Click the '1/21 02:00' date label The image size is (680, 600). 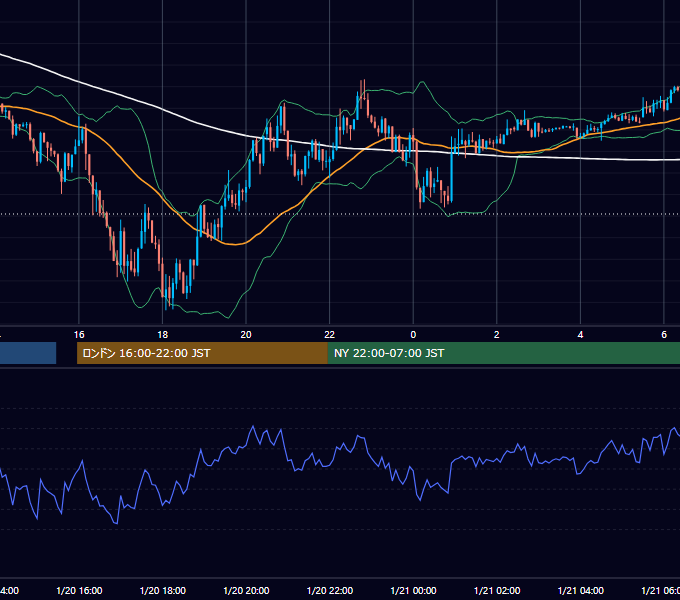(x=497, y=590)
